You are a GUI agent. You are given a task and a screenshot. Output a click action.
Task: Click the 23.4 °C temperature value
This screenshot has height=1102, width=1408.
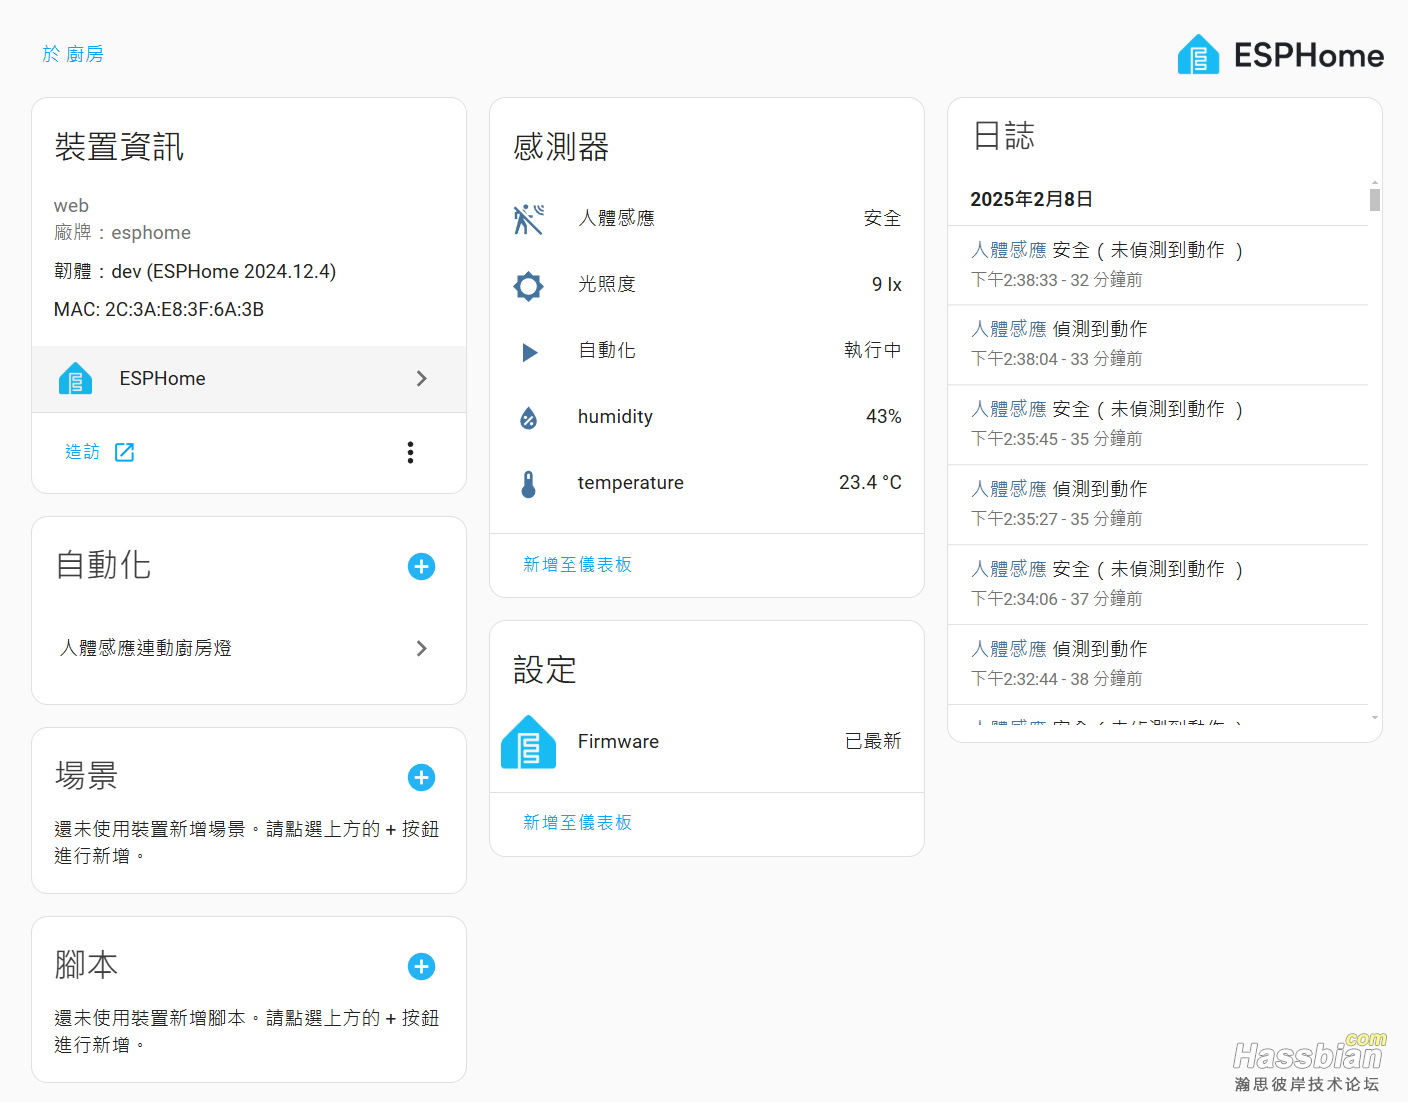click(870, 483)
